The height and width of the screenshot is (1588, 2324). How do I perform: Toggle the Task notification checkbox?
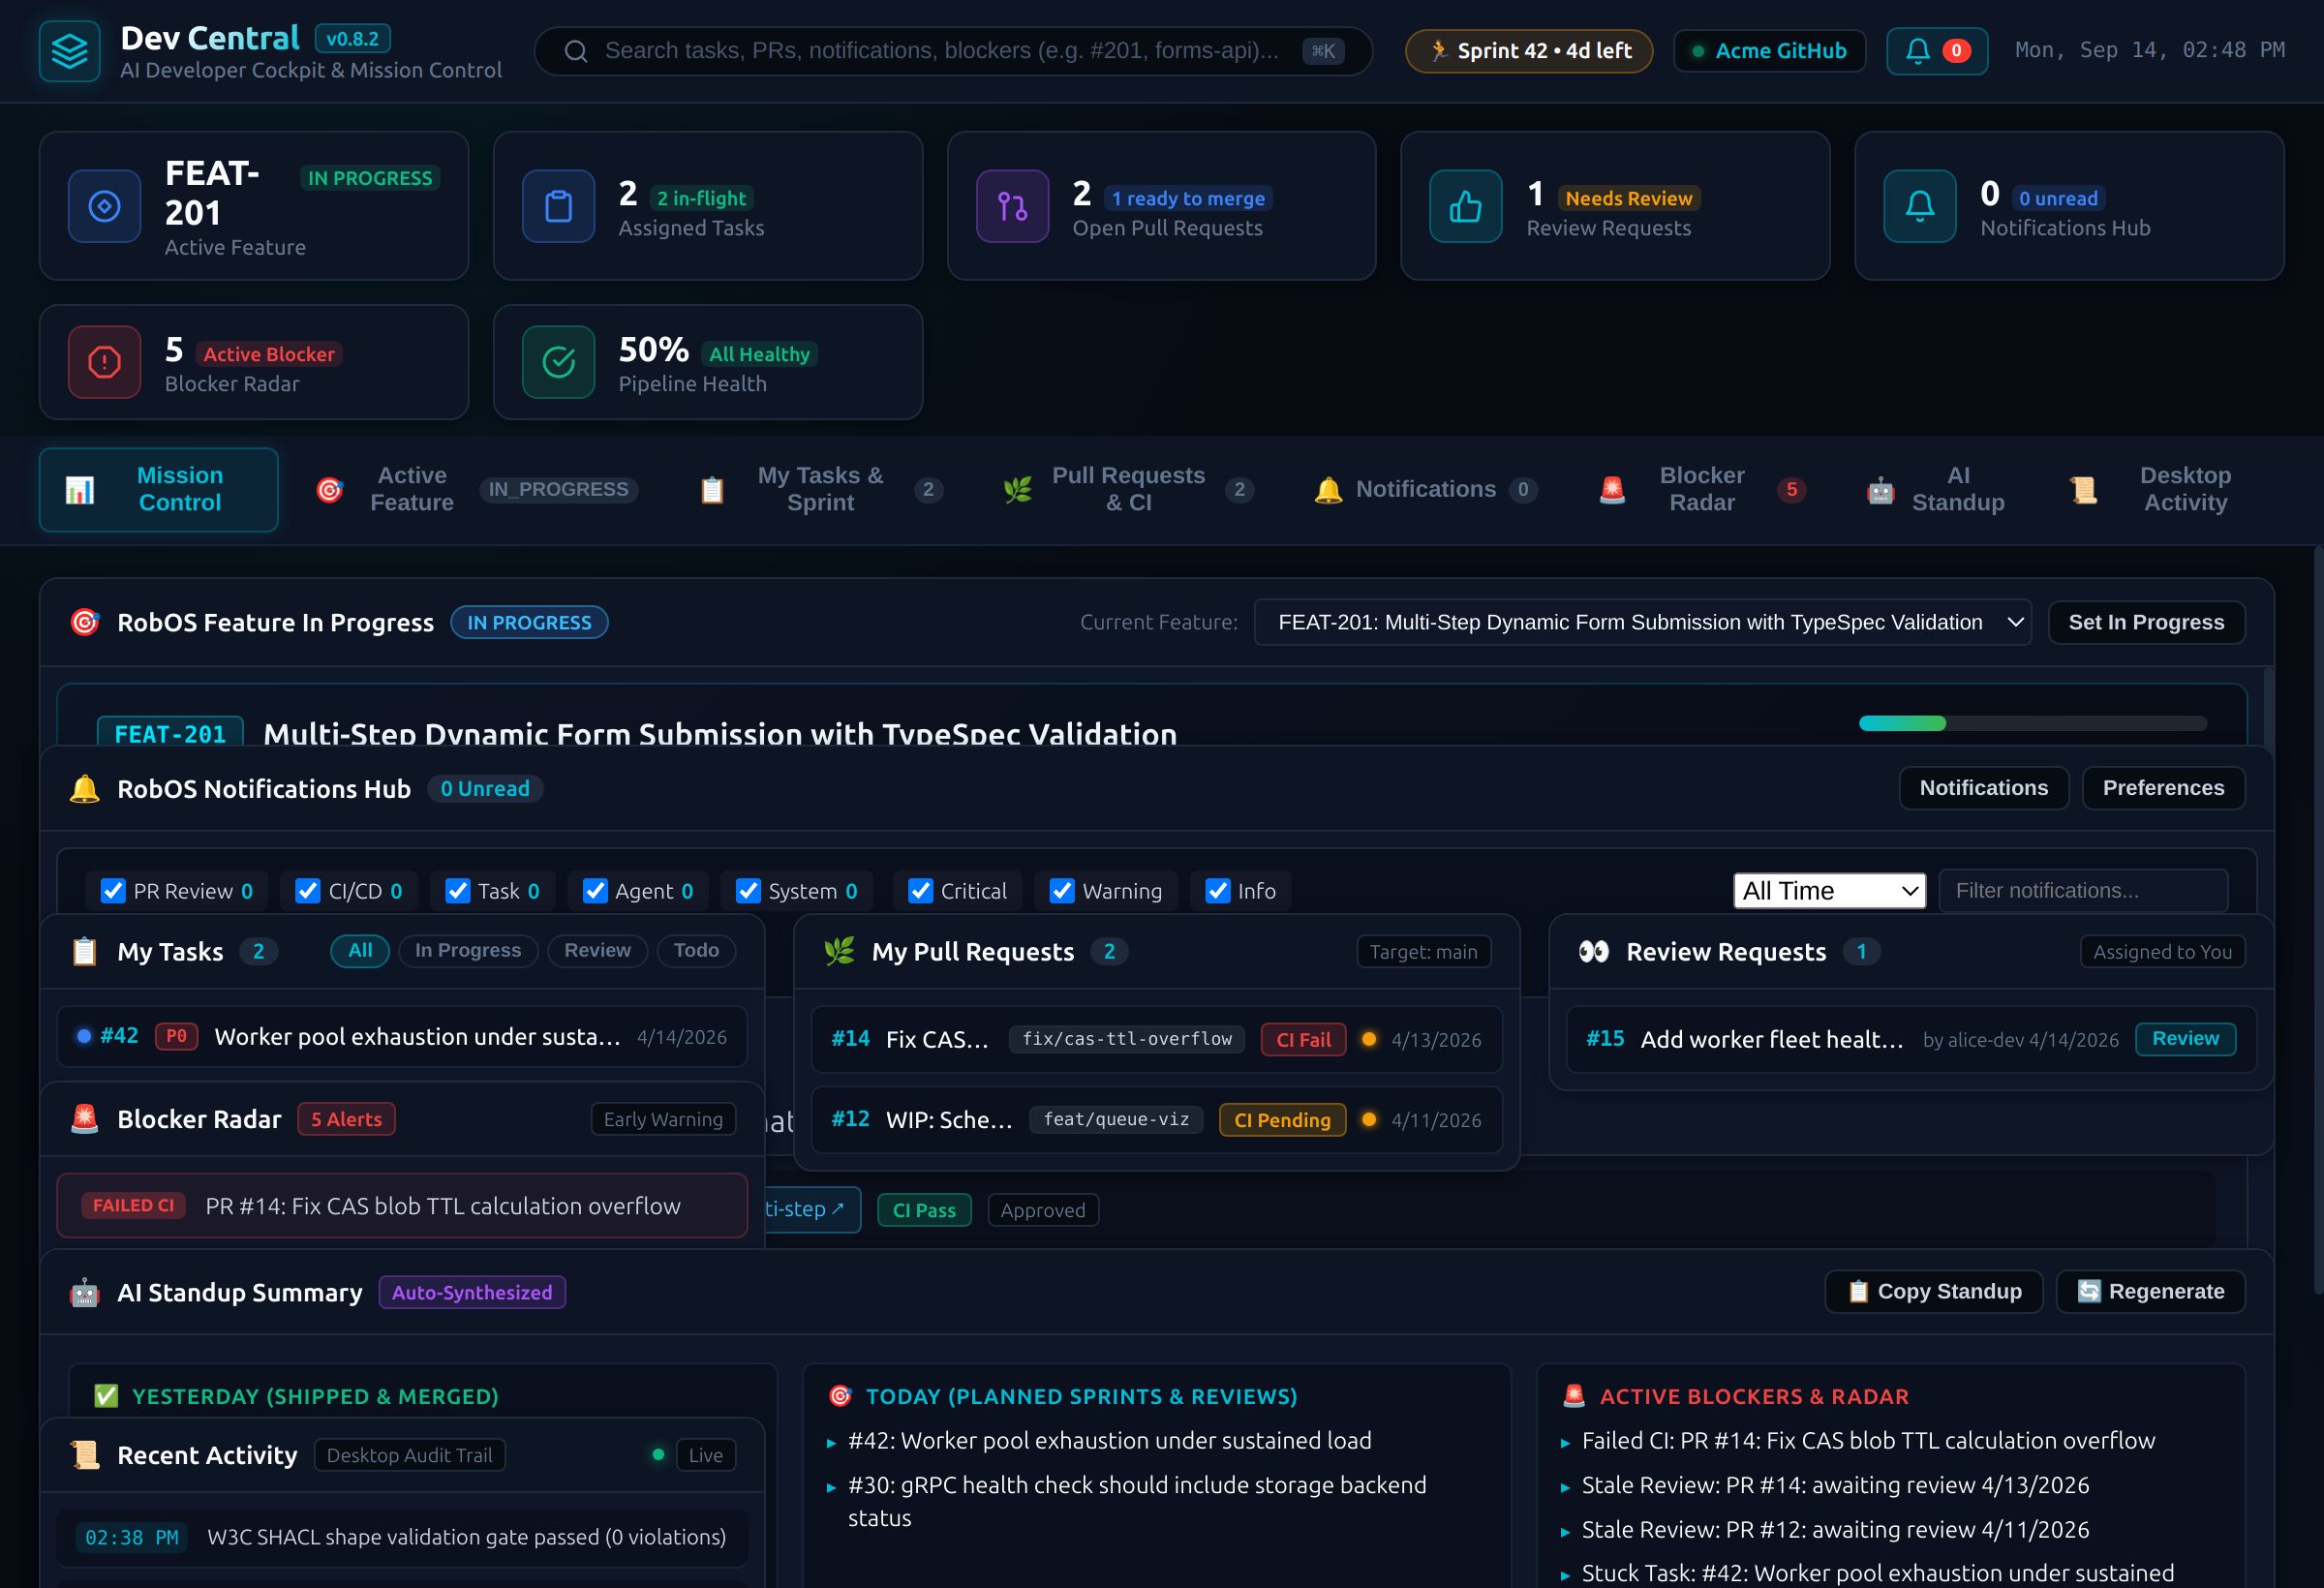(x=457, y=890)
